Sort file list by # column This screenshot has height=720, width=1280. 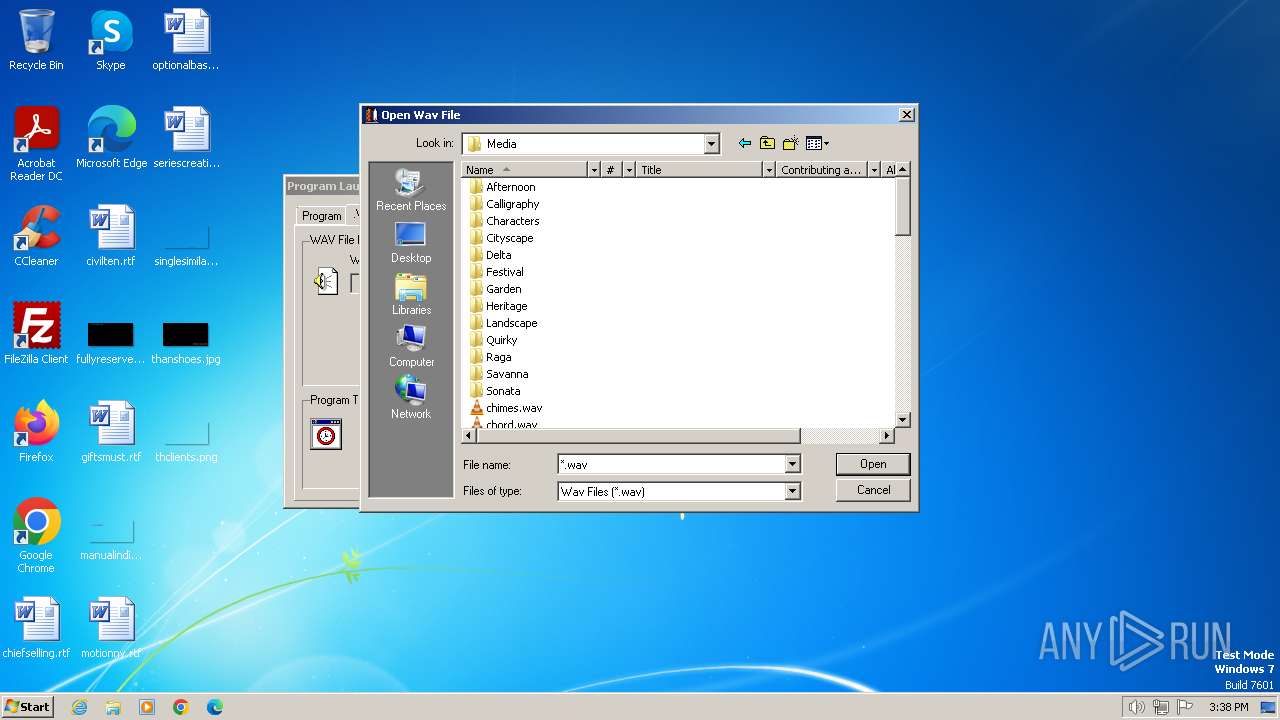pyautogui.click(x=612, y=170)
